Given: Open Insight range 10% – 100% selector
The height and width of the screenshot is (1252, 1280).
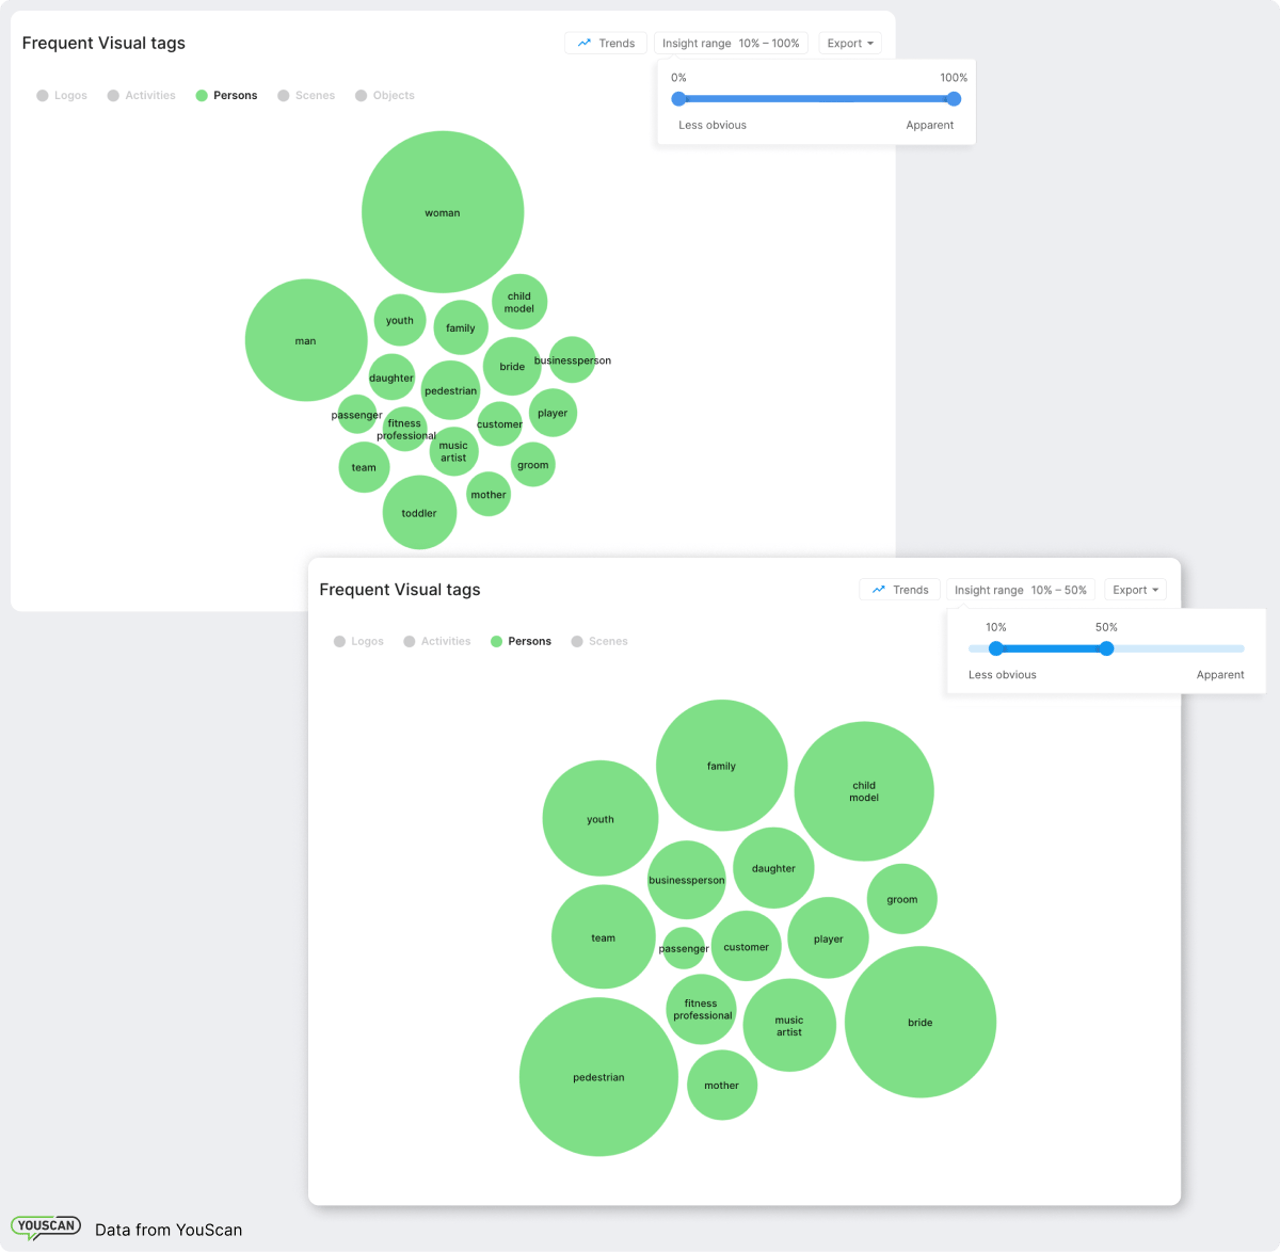Looking at the screenshot, I should point(730,43).
